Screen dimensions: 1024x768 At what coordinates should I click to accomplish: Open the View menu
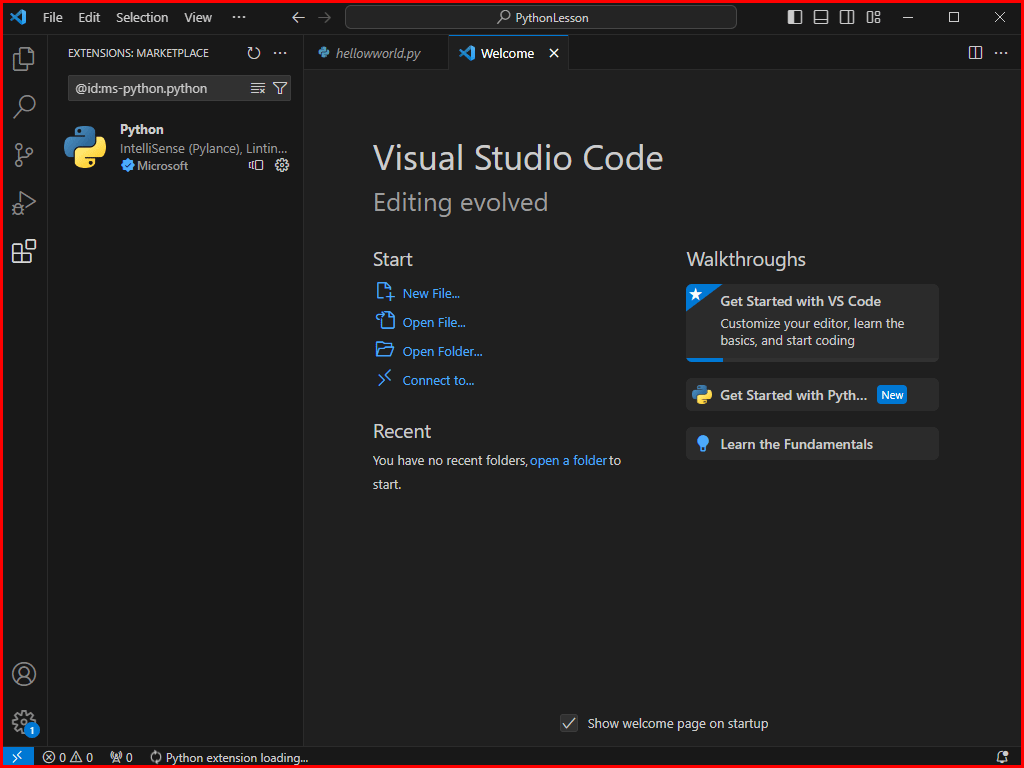[198, 18]
